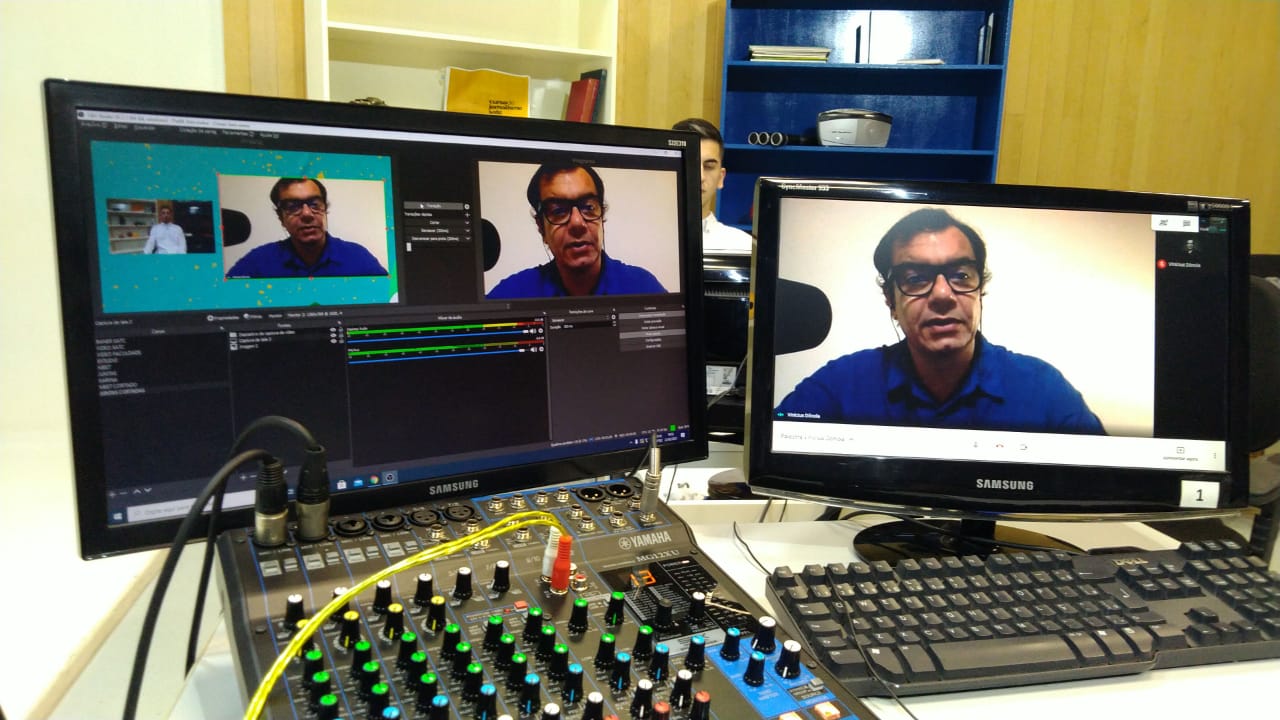This screenshot has height=720, width=1280.
Task: Open the Mail app from the taskbar
Action: pyautogui.click(x=358, y=483)
